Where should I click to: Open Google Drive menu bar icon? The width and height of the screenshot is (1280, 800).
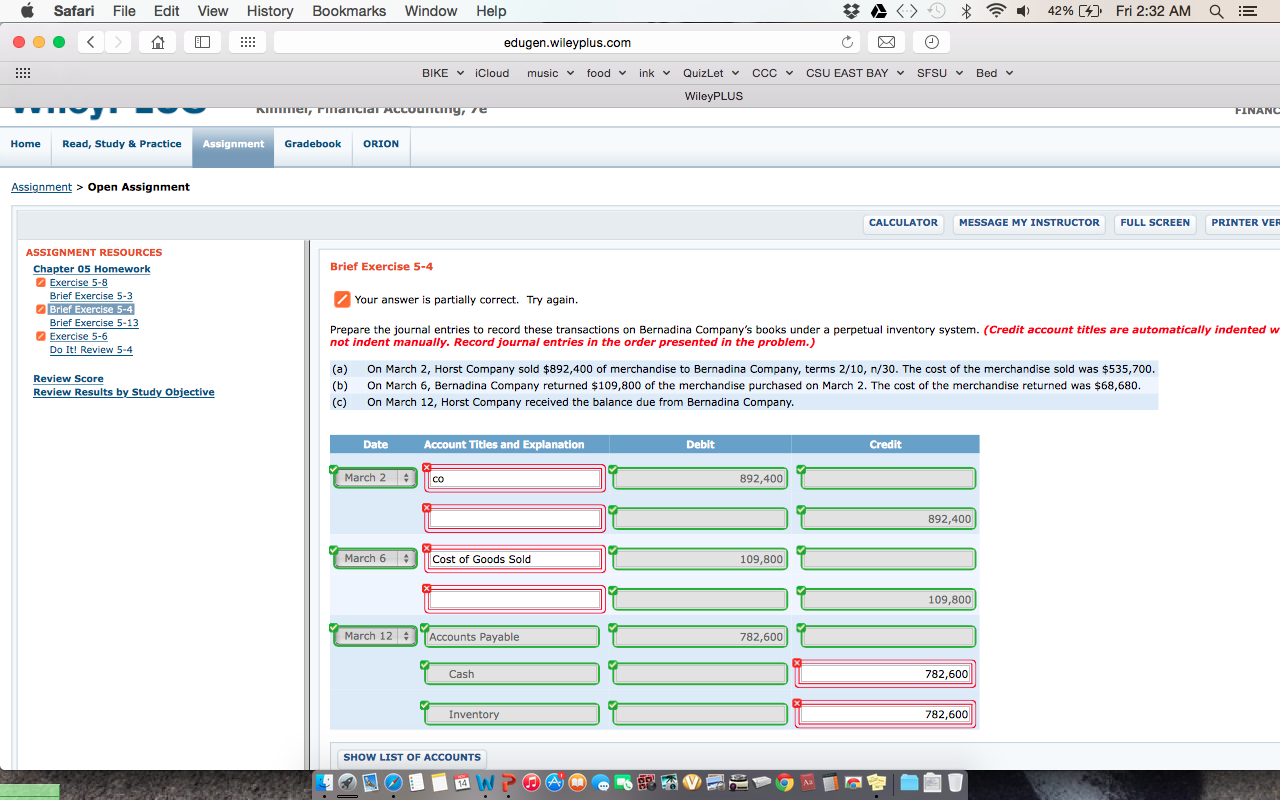[x=878, y=11]
